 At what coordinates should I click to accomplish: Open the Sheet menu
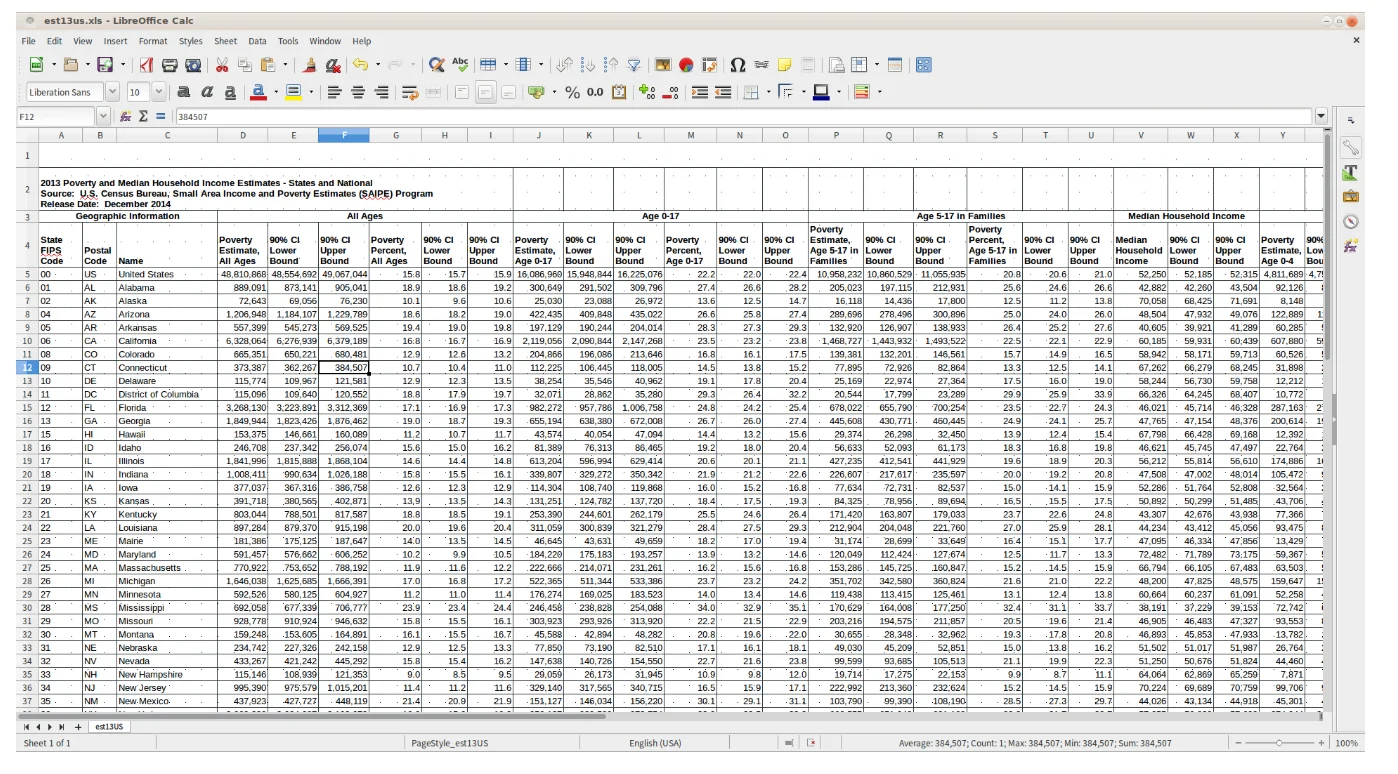(x=225, y=41)
